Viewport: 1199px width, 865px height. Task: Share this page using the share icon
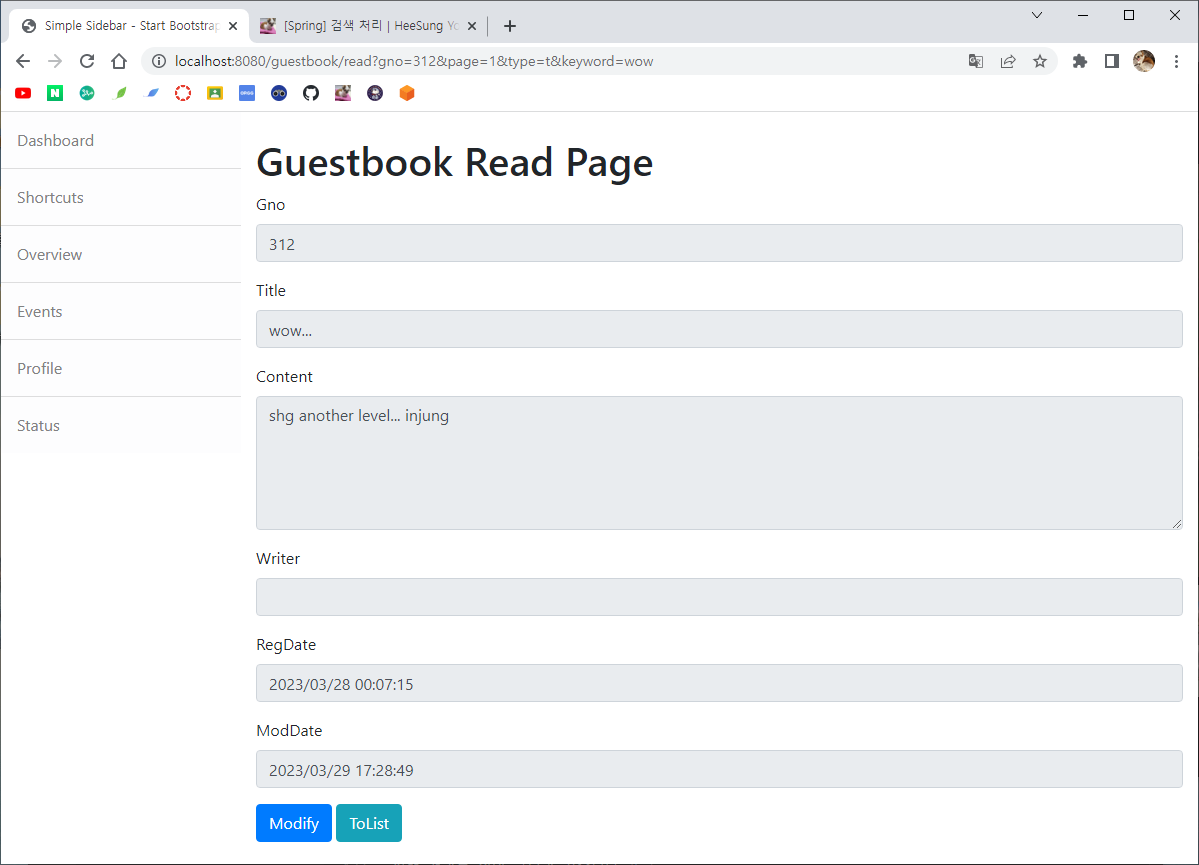[1008, 61]
